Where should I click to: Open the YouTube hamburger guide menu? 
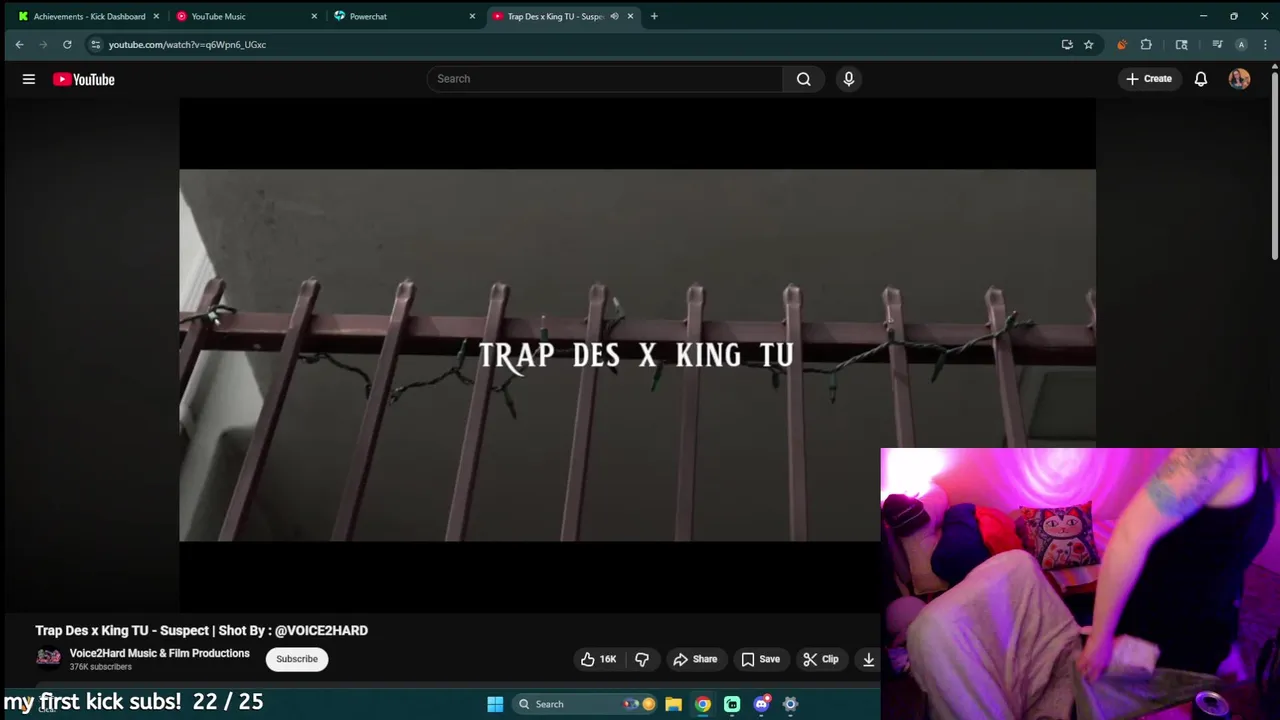point(29,79)
